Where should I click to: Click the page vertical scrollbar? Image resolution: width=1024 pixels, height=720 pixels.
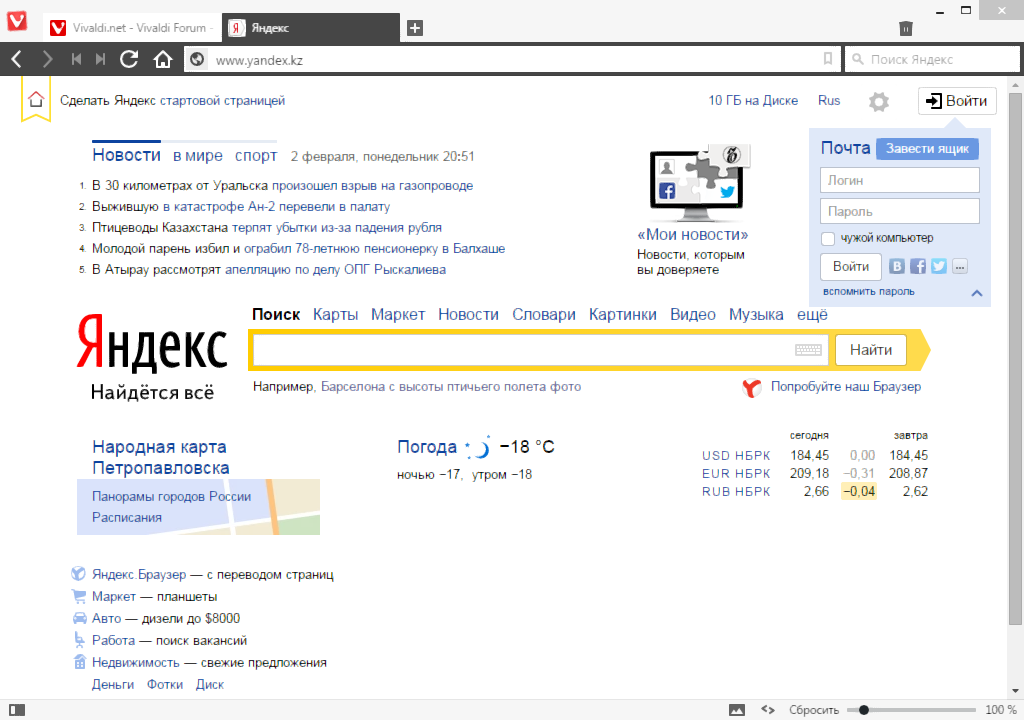click(x=1015, y=358)
